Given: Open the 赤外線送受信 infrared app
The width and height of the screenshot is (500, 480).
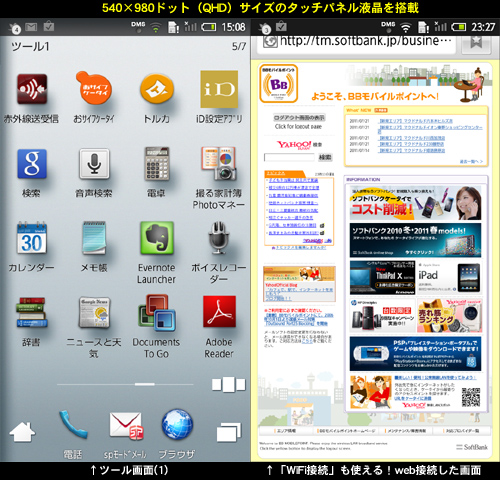Looking at the screenshot, I should point(32,89).
